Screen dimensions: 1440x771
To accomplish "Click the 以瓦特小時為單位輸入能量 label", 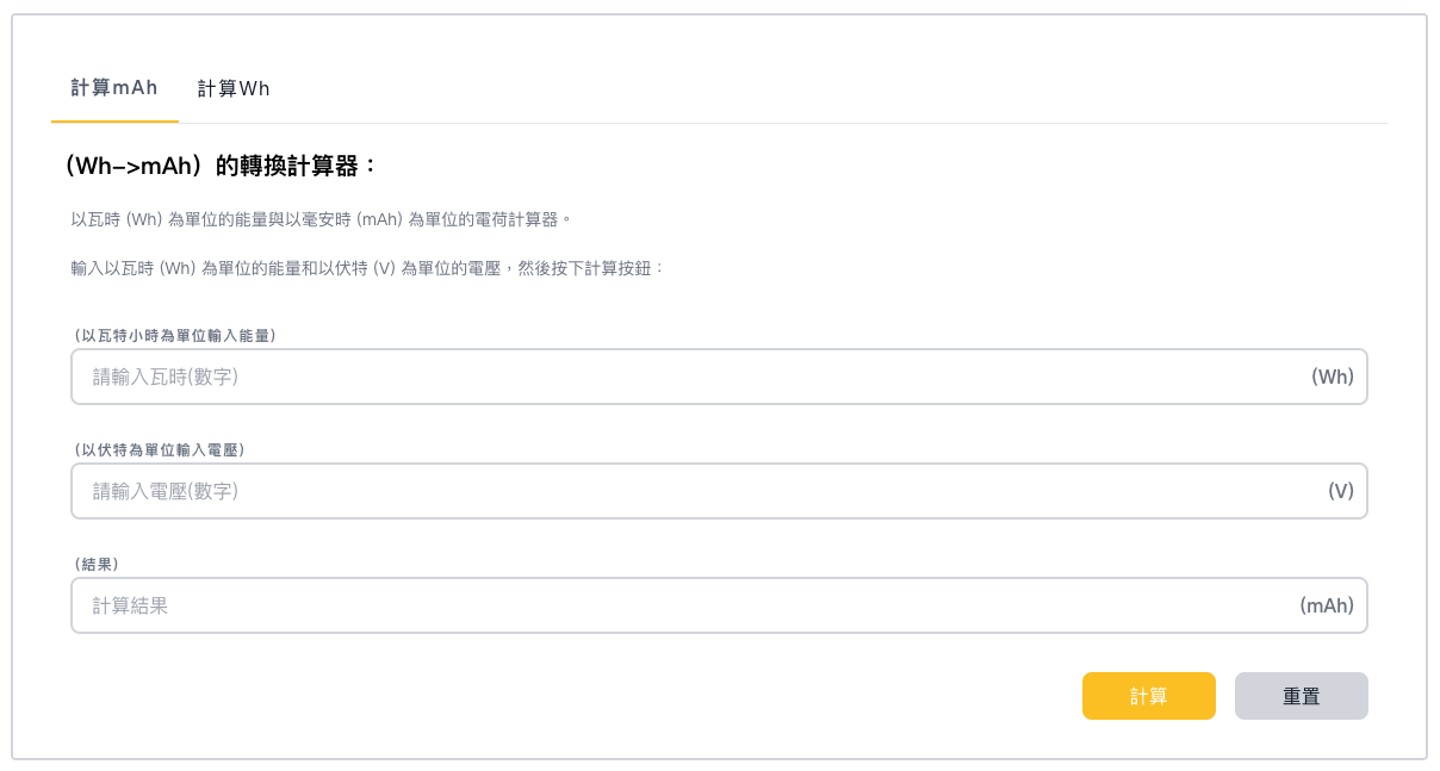I will [x=174, y=336].
